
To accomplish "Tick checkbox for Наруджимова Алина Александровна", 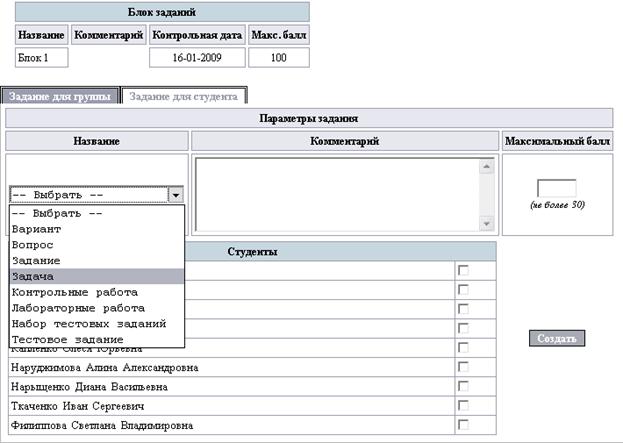I will coord(462,367).
